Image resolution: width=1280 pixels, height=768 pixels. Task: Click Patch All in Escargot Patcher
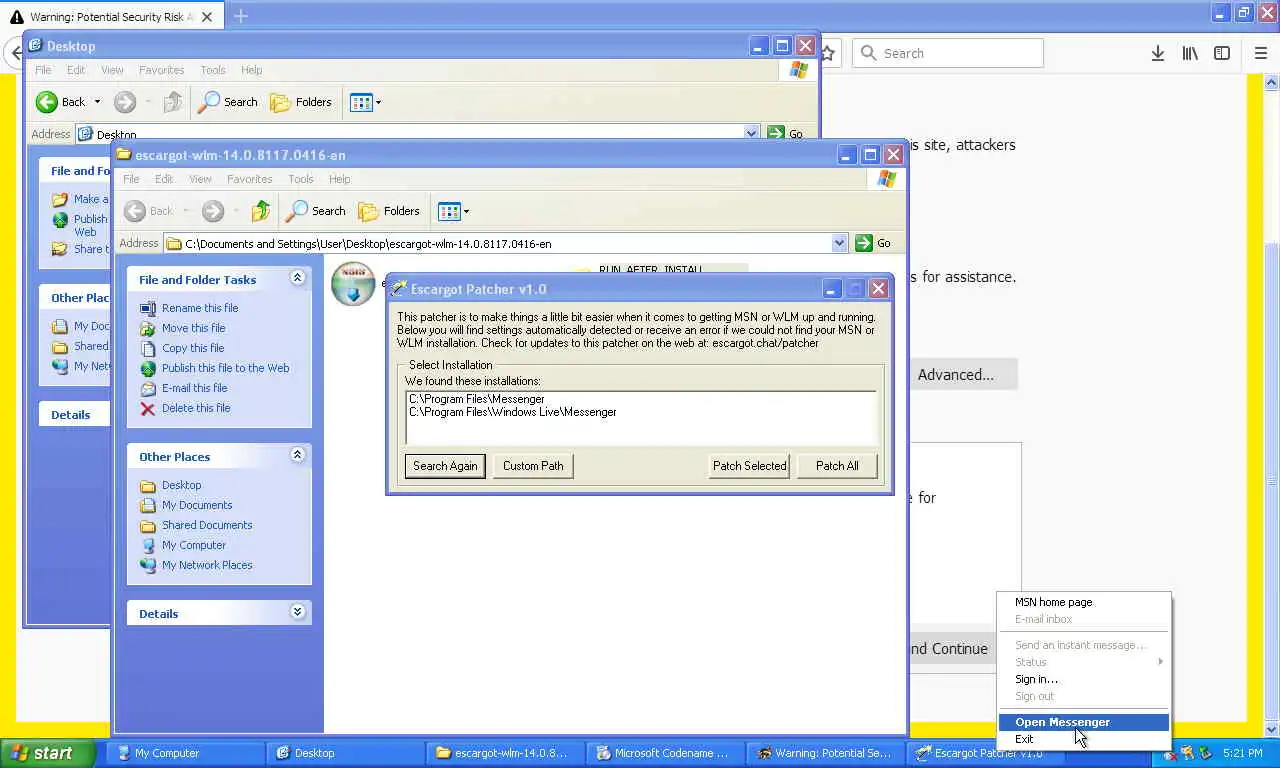tap(837, 466)
